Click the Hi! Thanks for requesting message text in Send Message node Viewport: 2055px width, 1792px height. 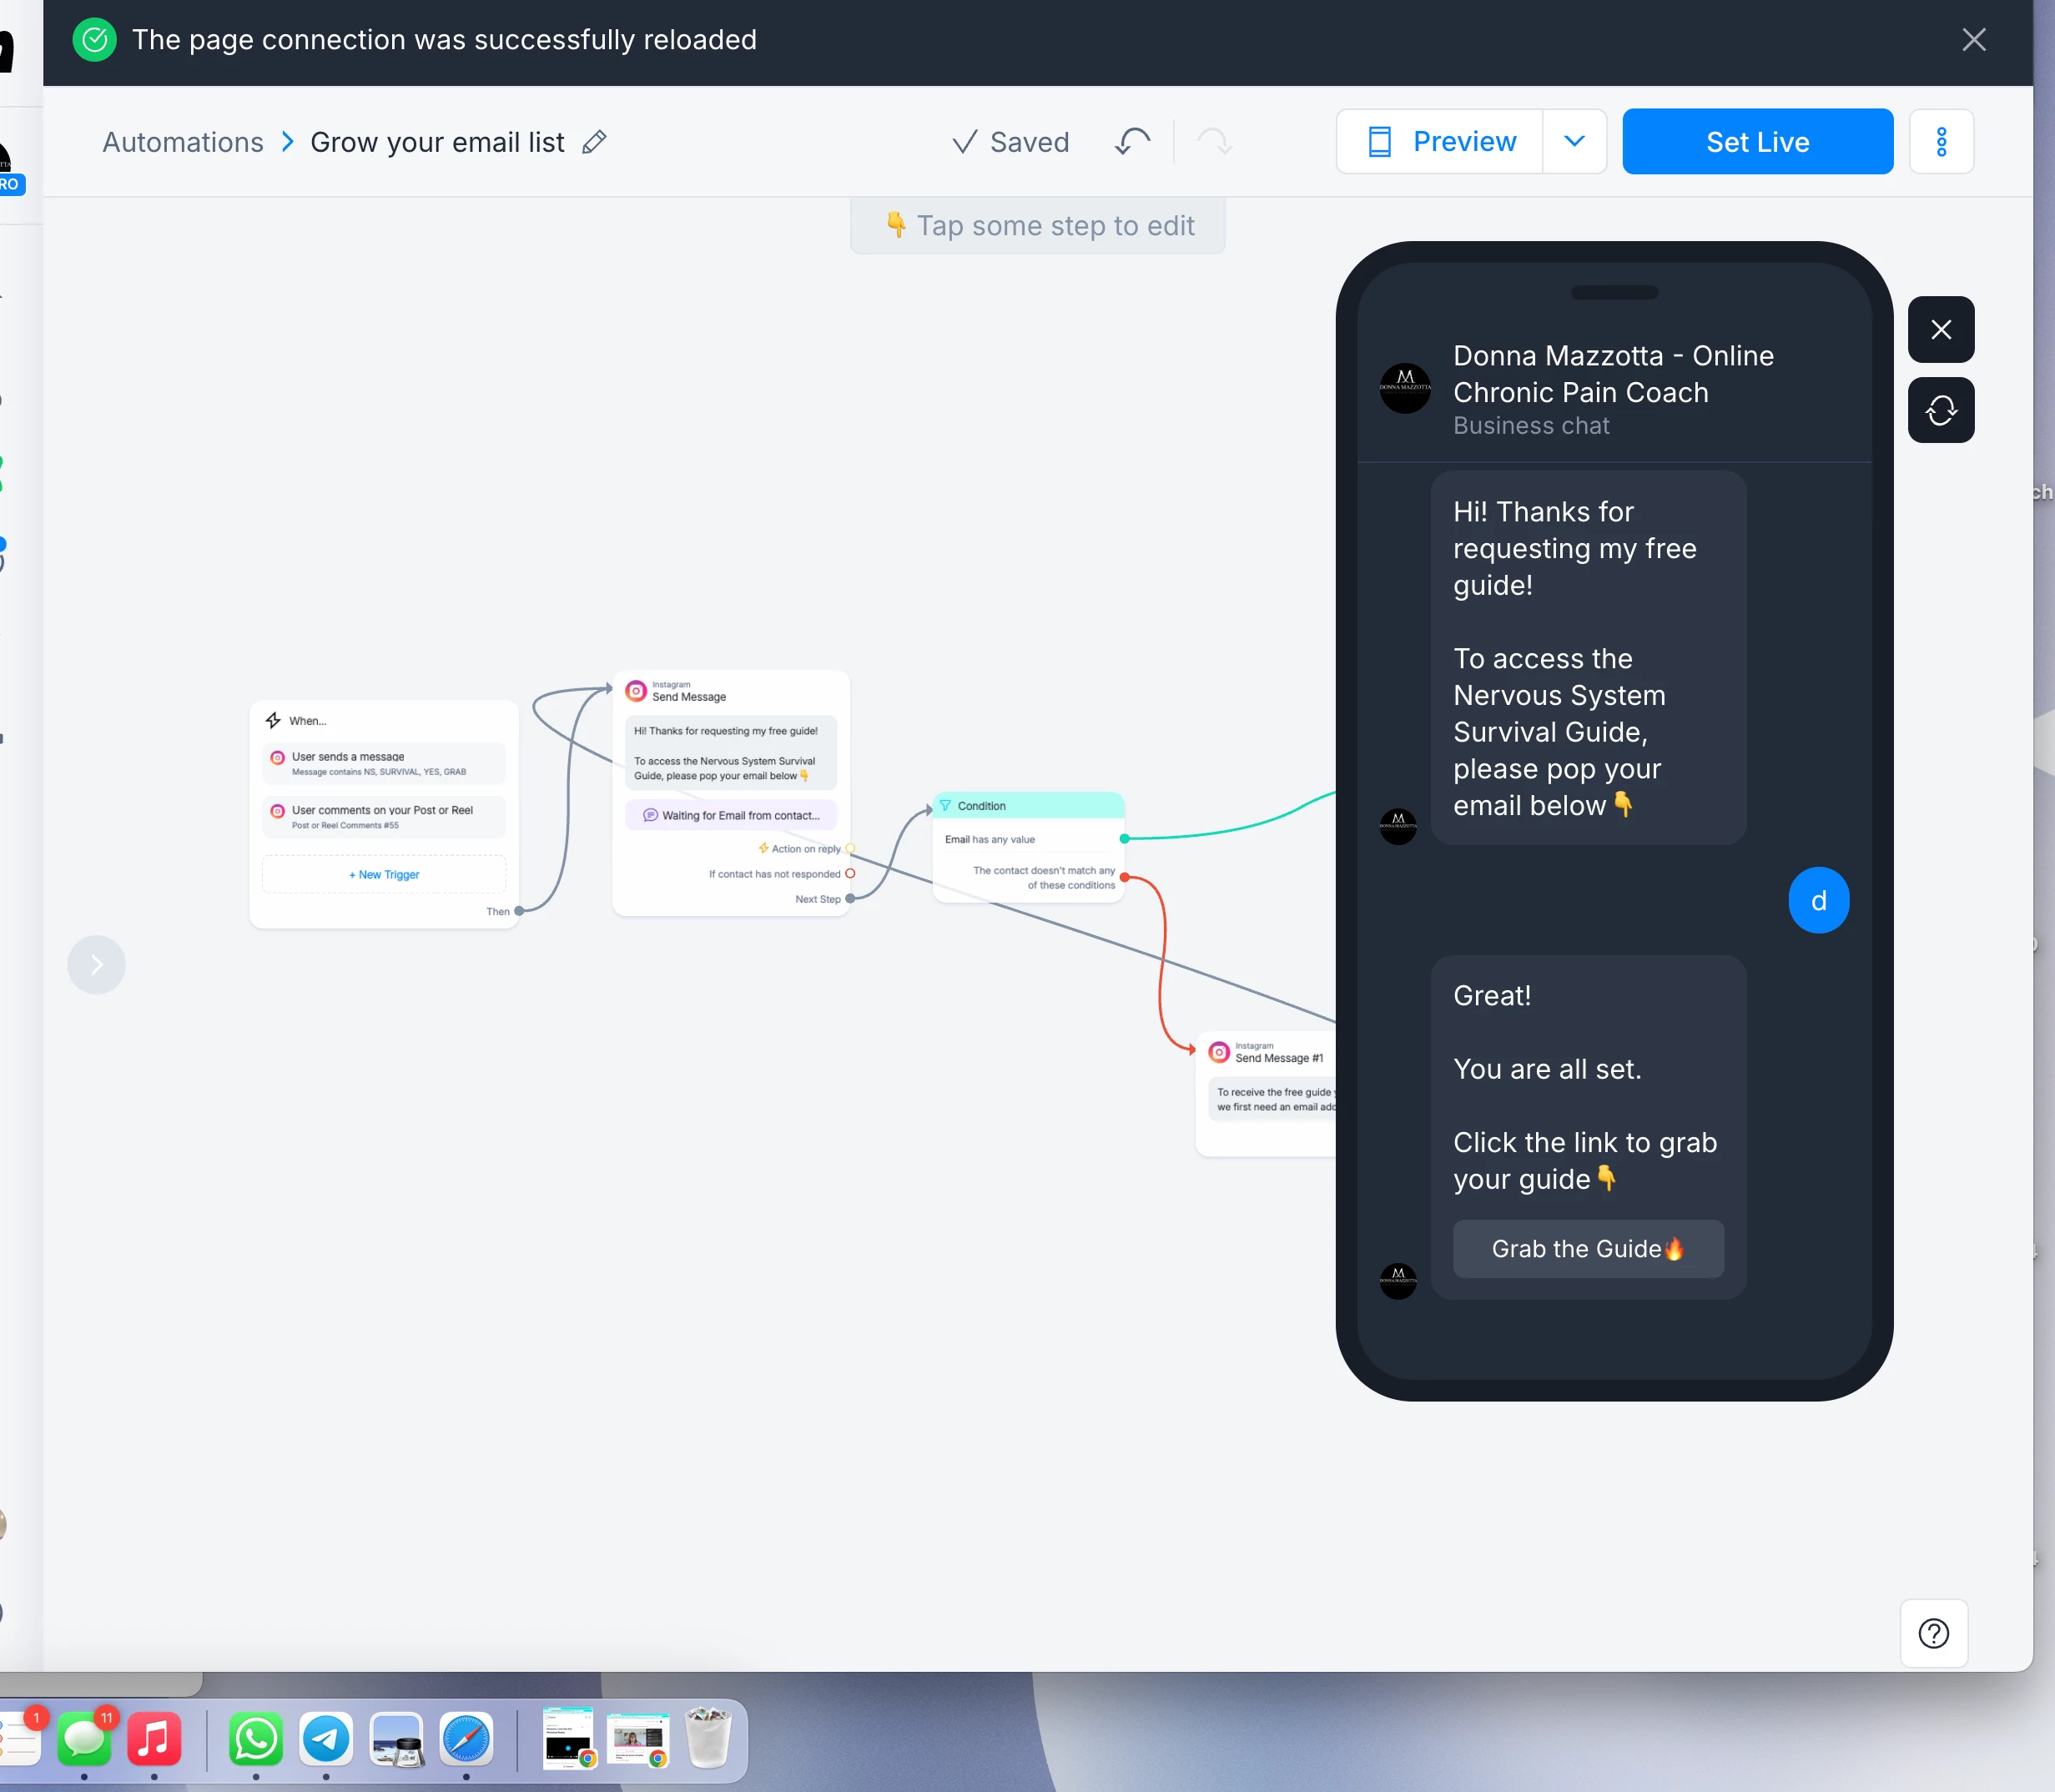[x=731, y=753]
